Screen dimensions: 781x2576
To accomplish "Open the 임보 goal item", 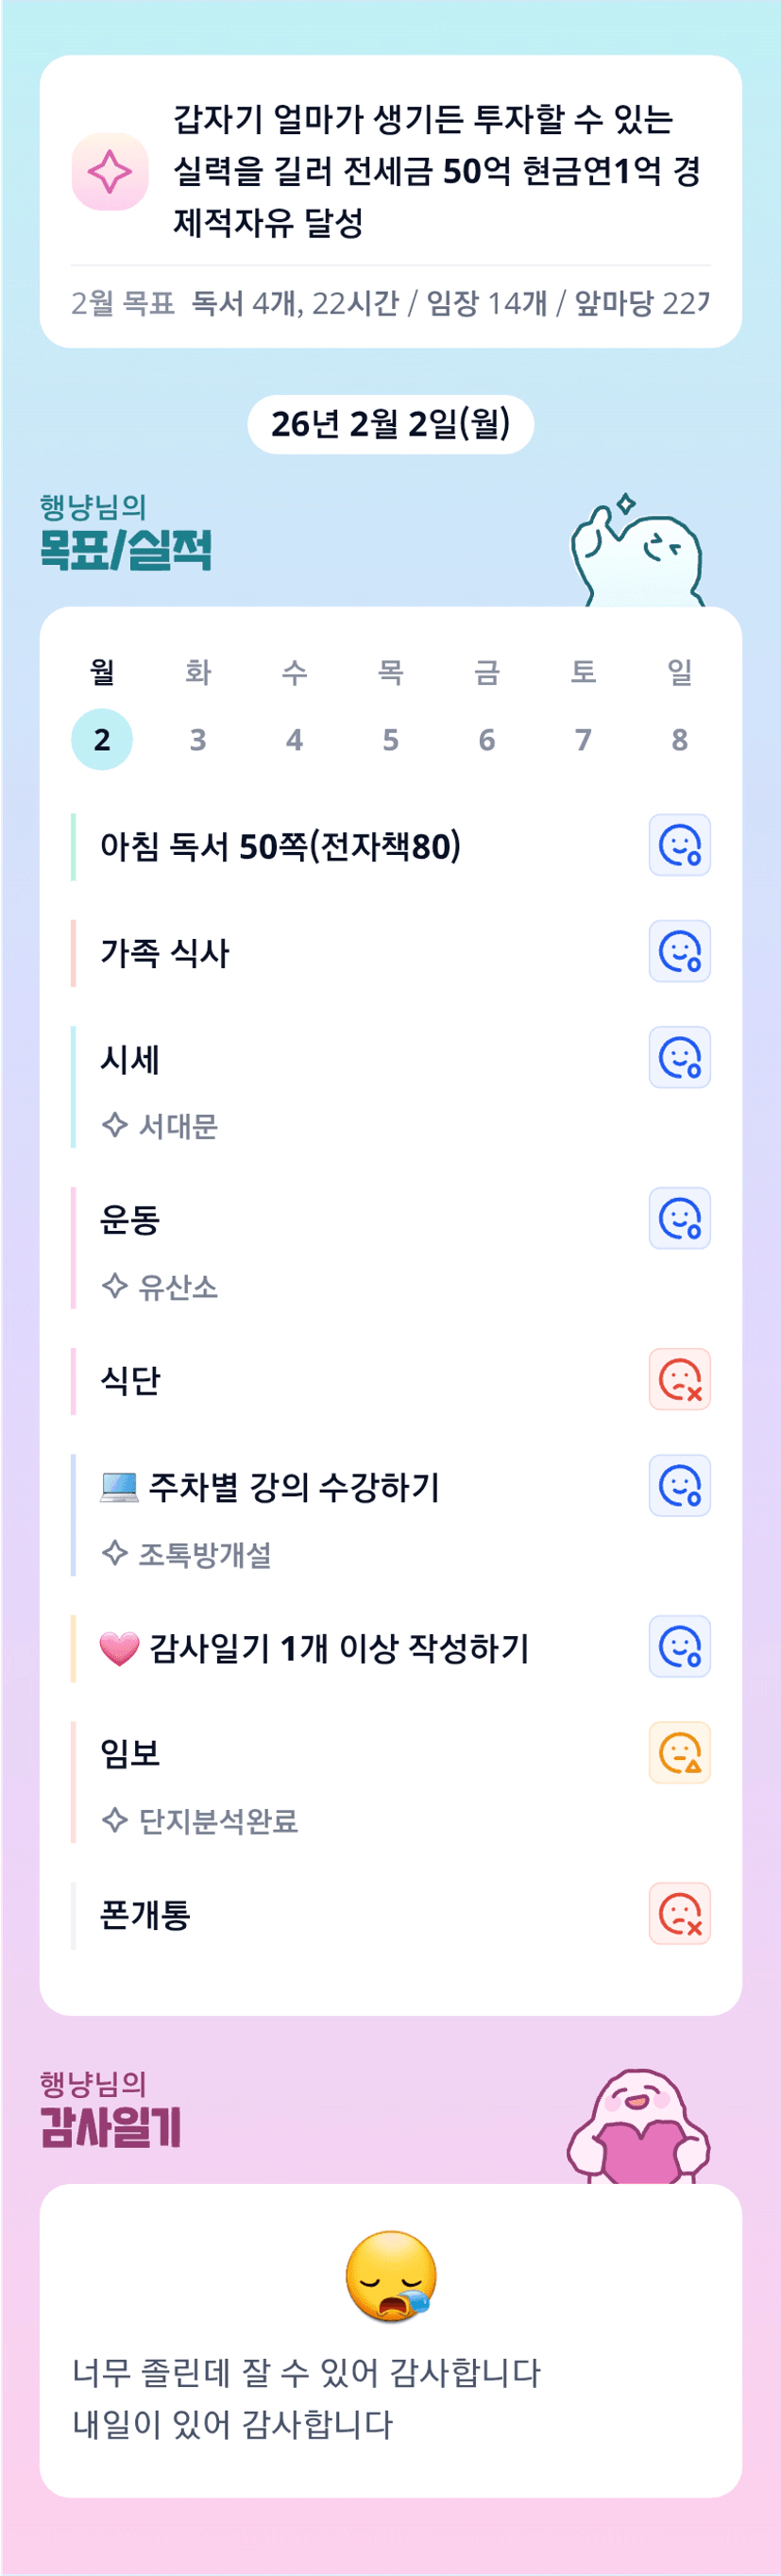I will [130, 1752].
